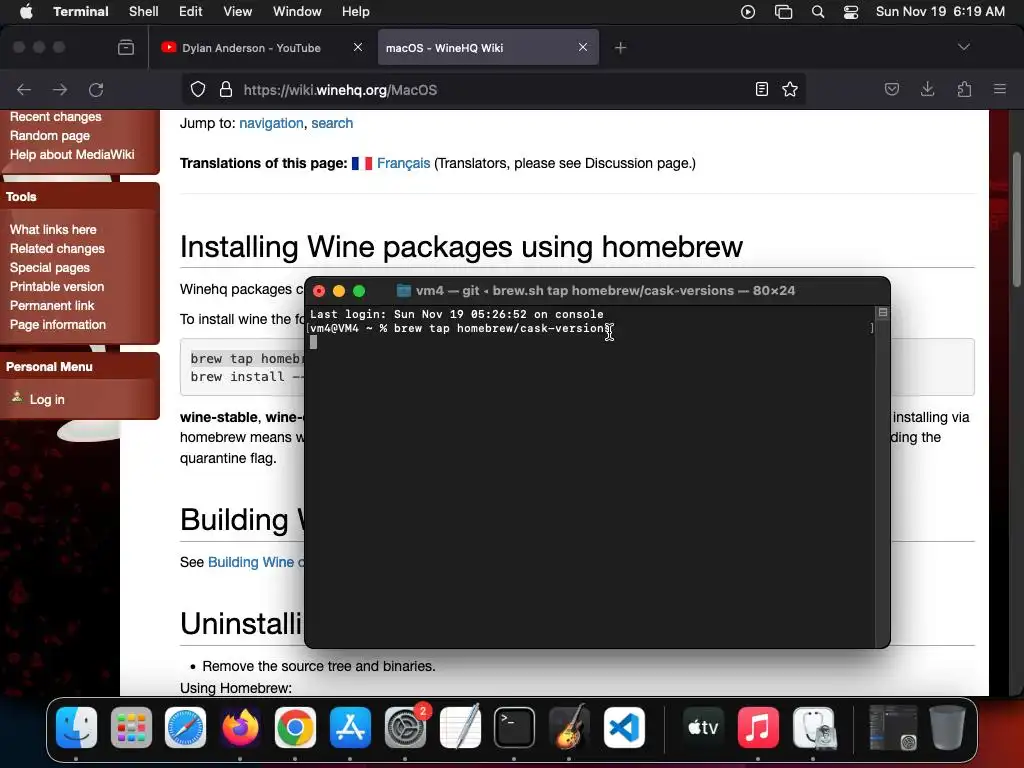Open Control Center in menu bar

(x=851, y=12)
